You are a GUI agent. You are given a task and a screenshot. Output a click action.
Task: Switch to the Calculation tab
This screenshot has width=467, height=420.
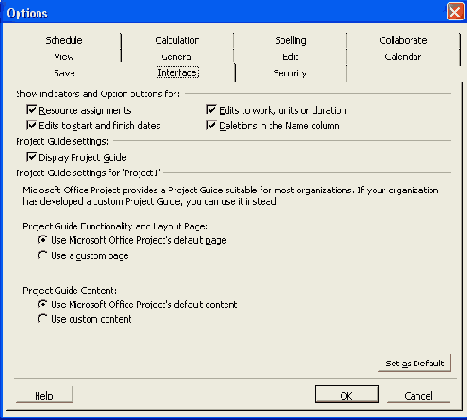click(177, 40)
